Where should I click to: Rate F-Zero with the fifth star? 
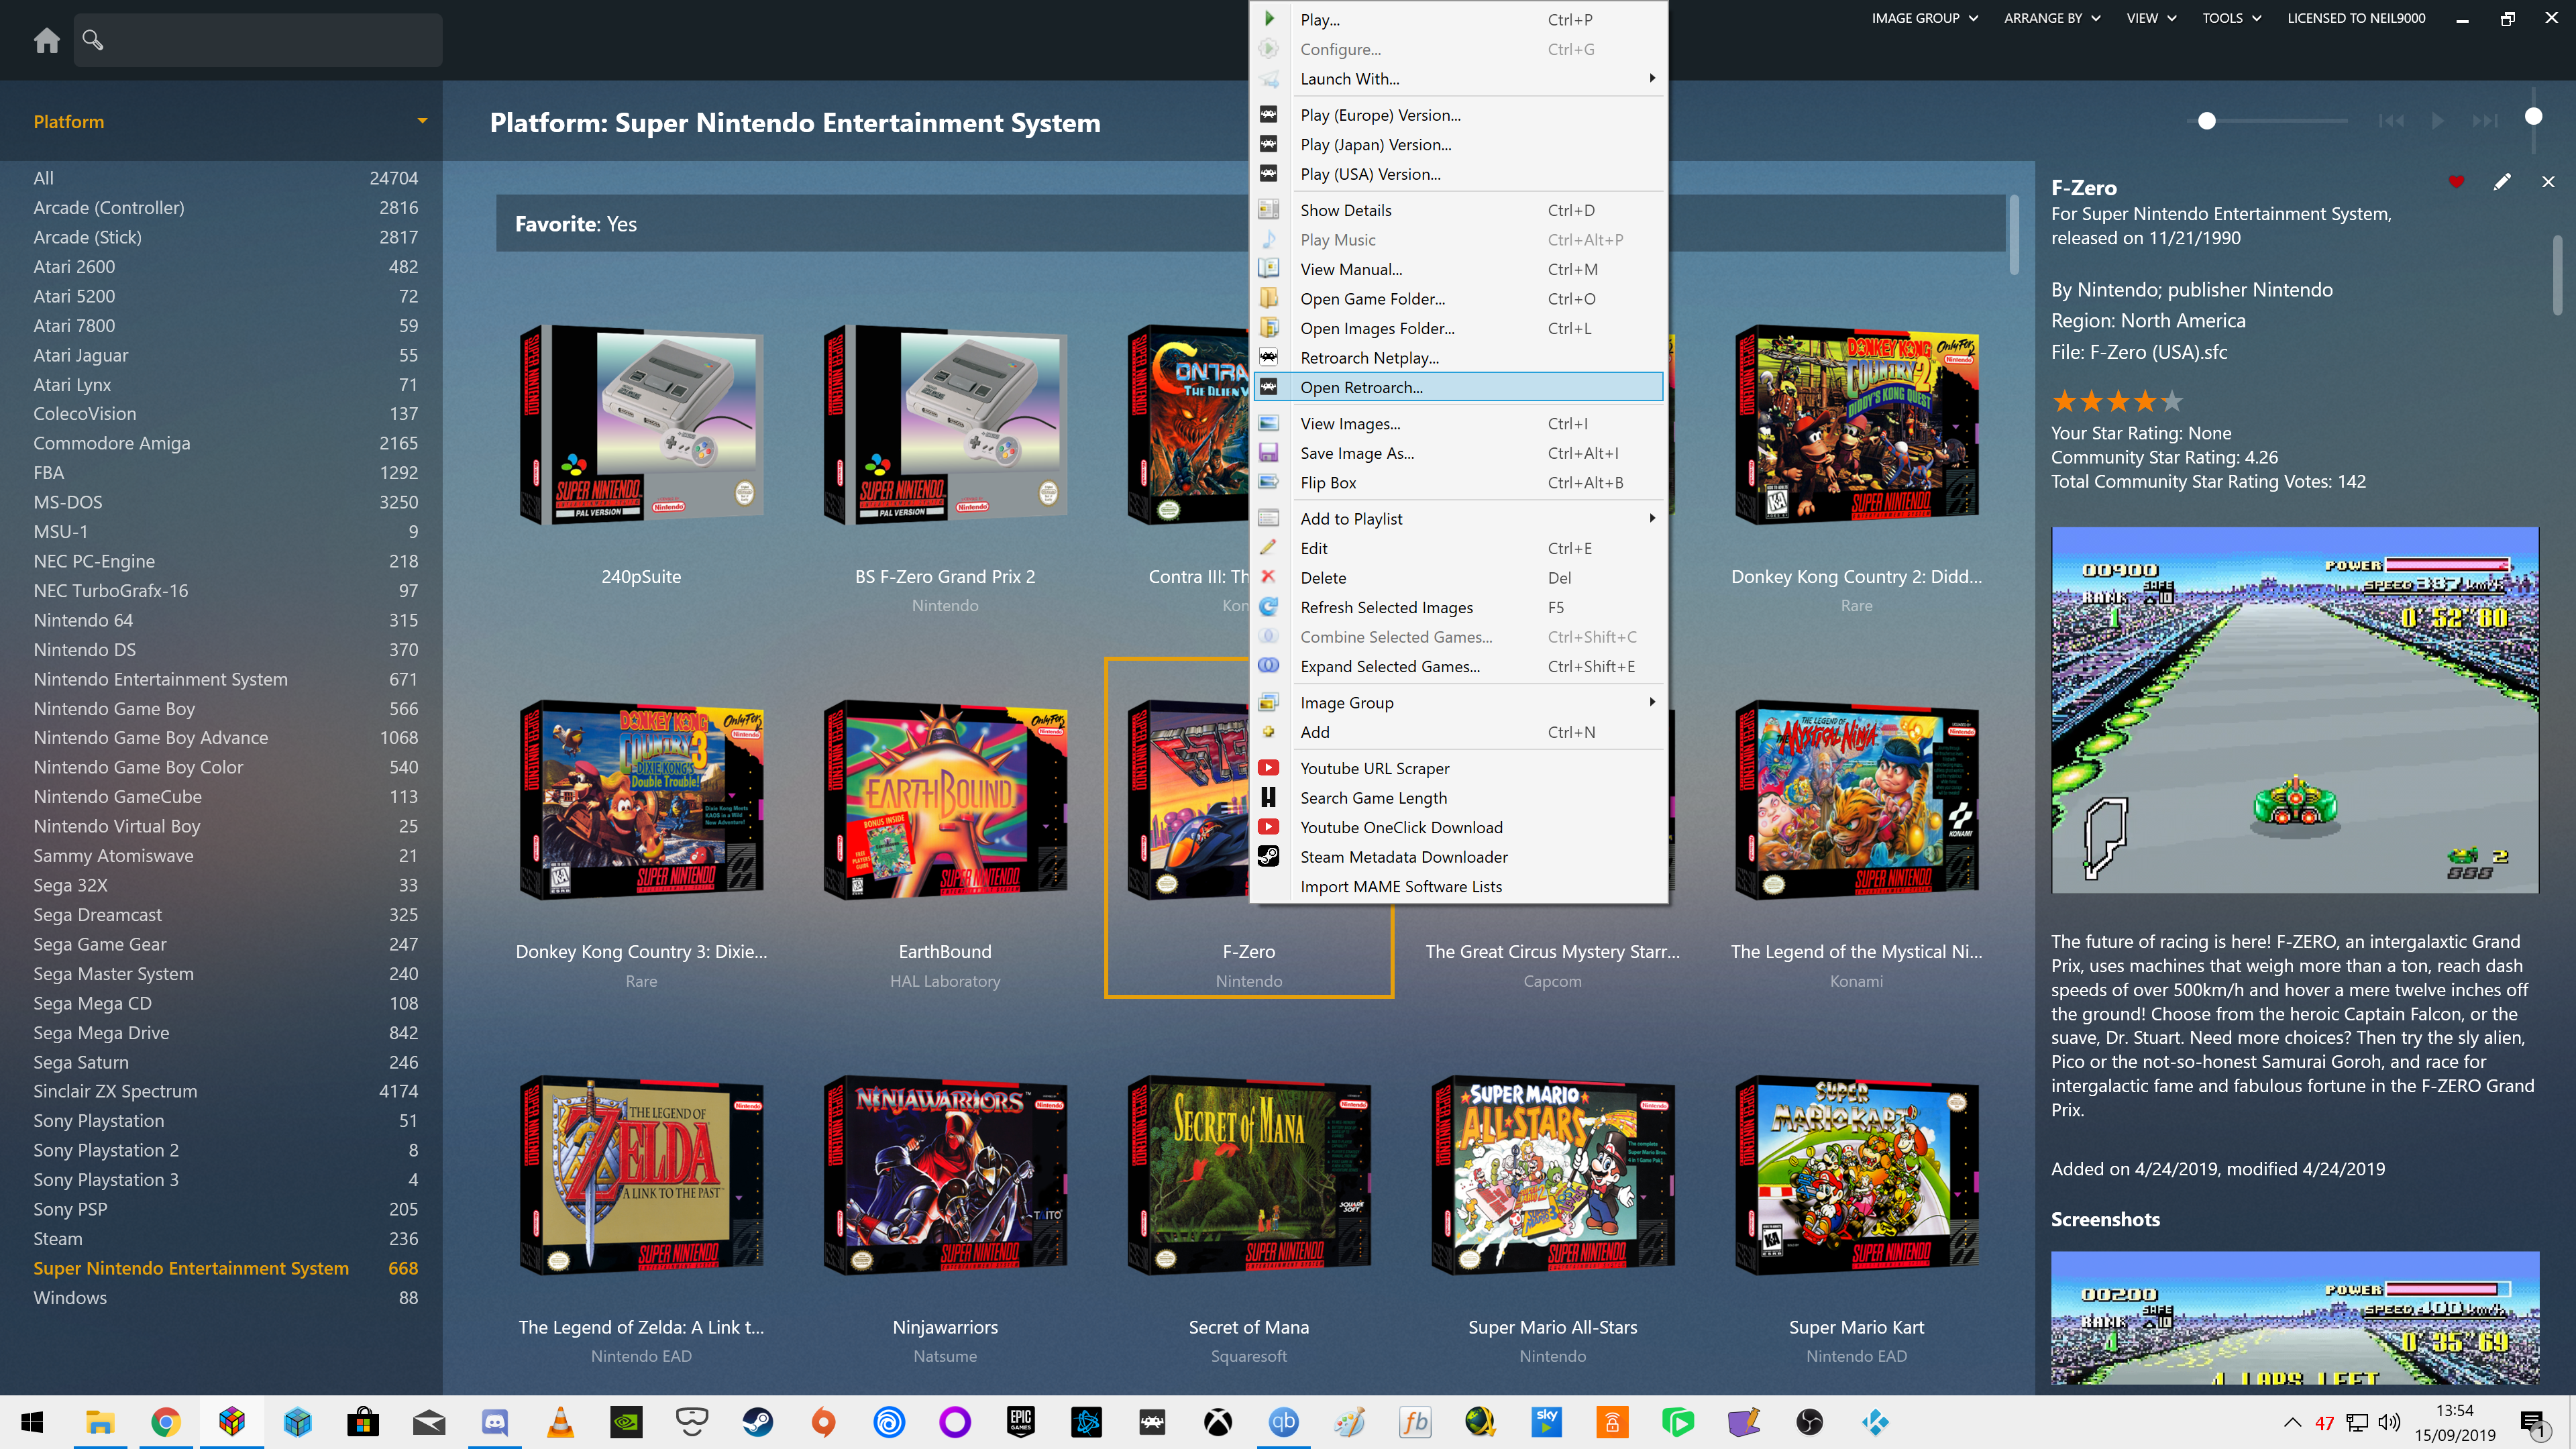click(2171, 401)
